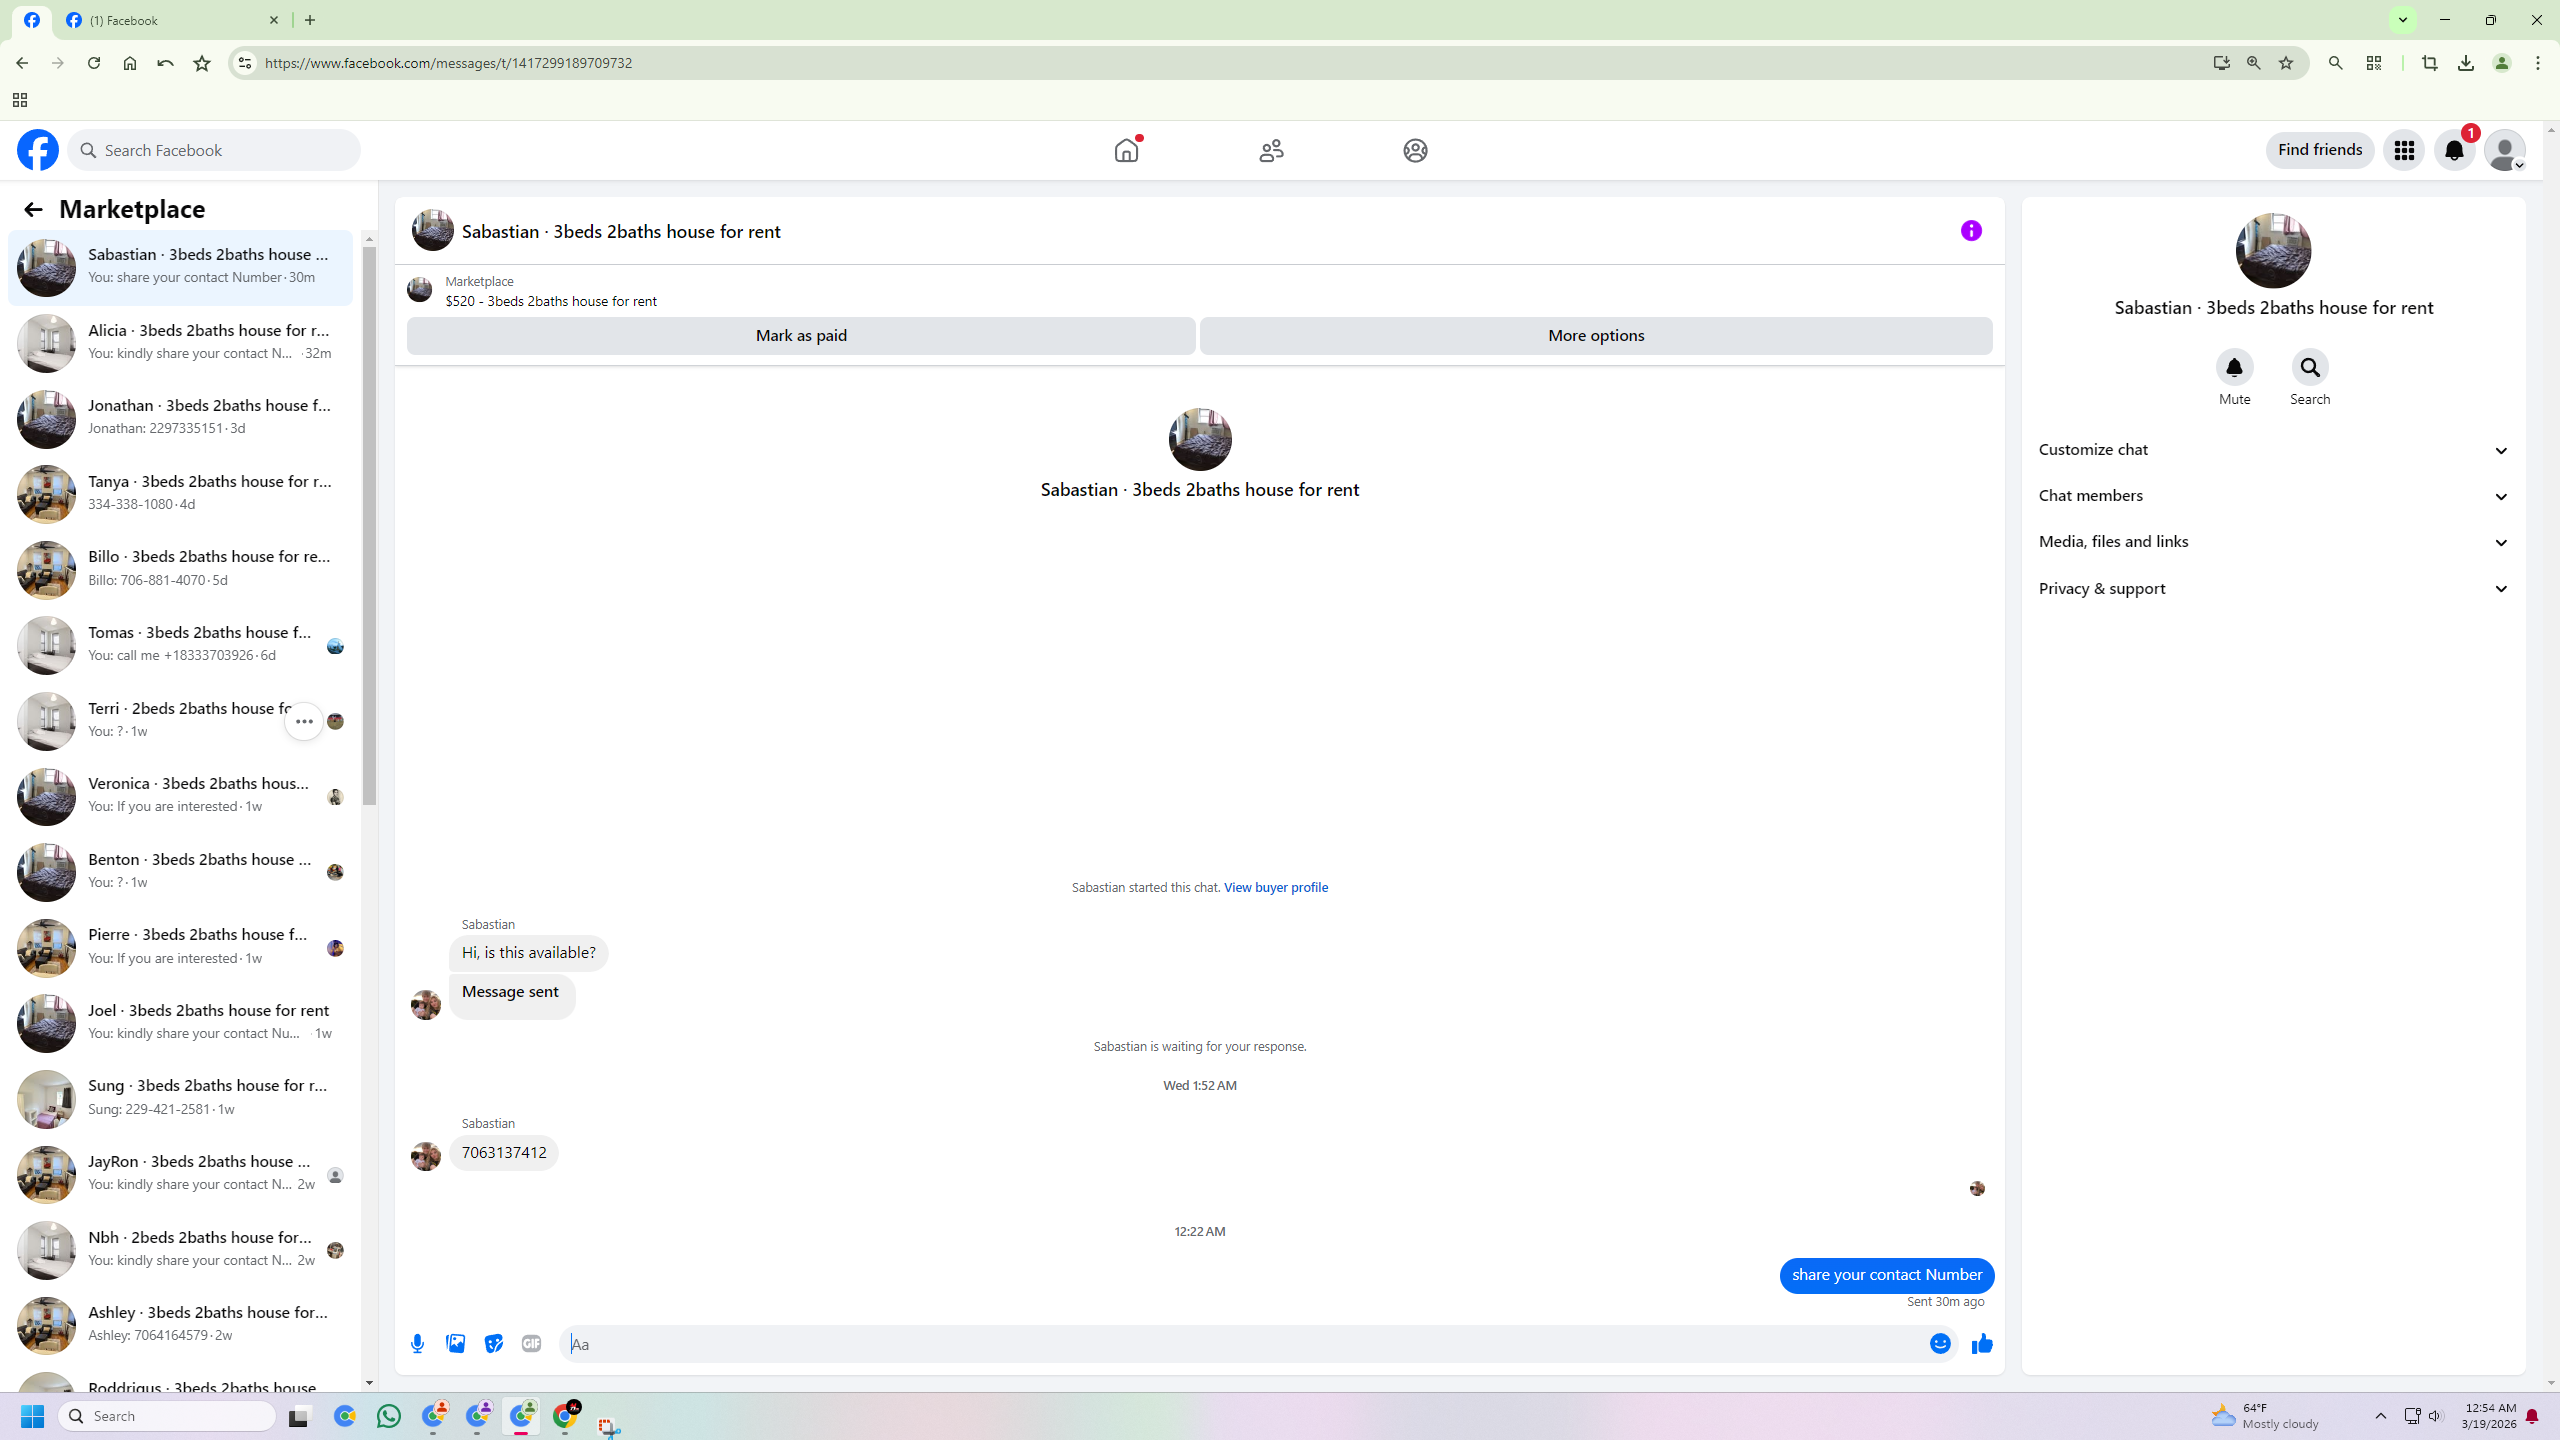This screenshot has height=1440, width=2560.
Task: Expand Media, files and links section
Action: click(2274, 542)
